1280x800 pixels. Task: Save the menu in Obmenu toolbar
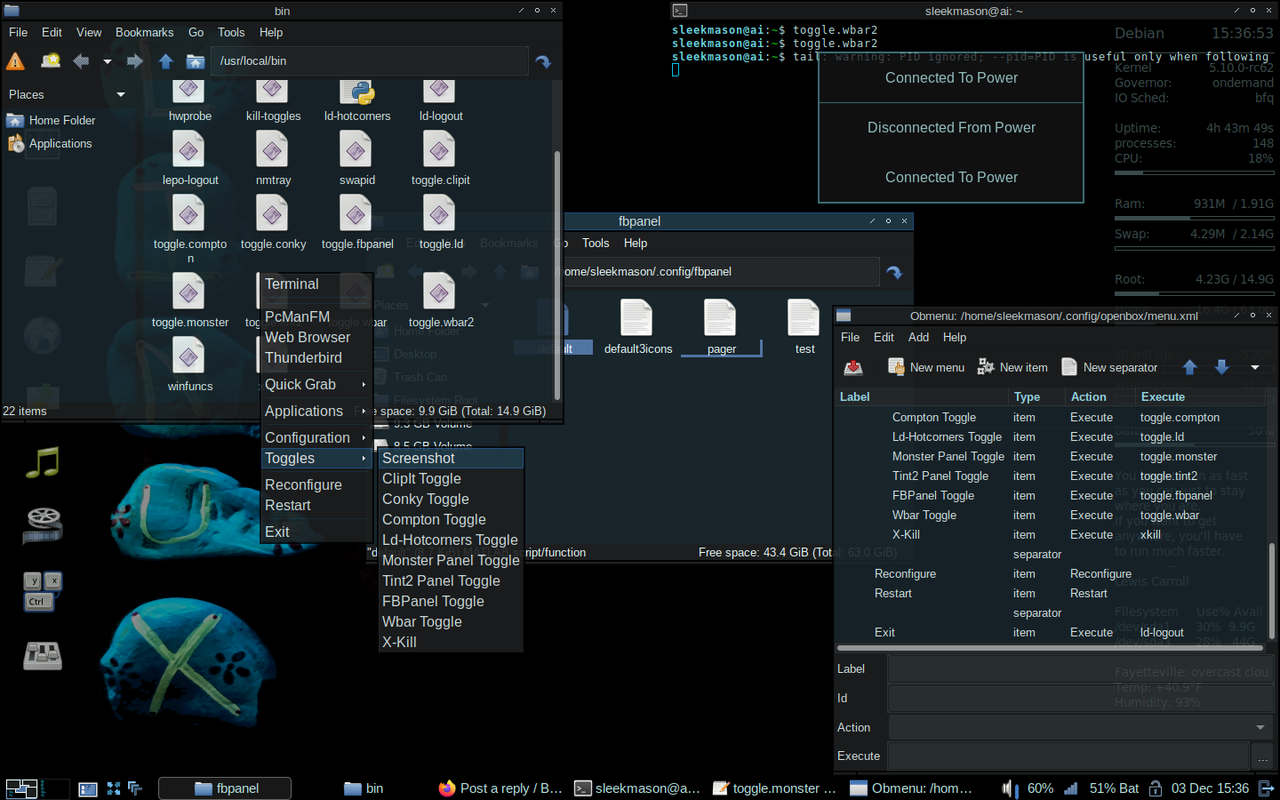click(853, 367)
